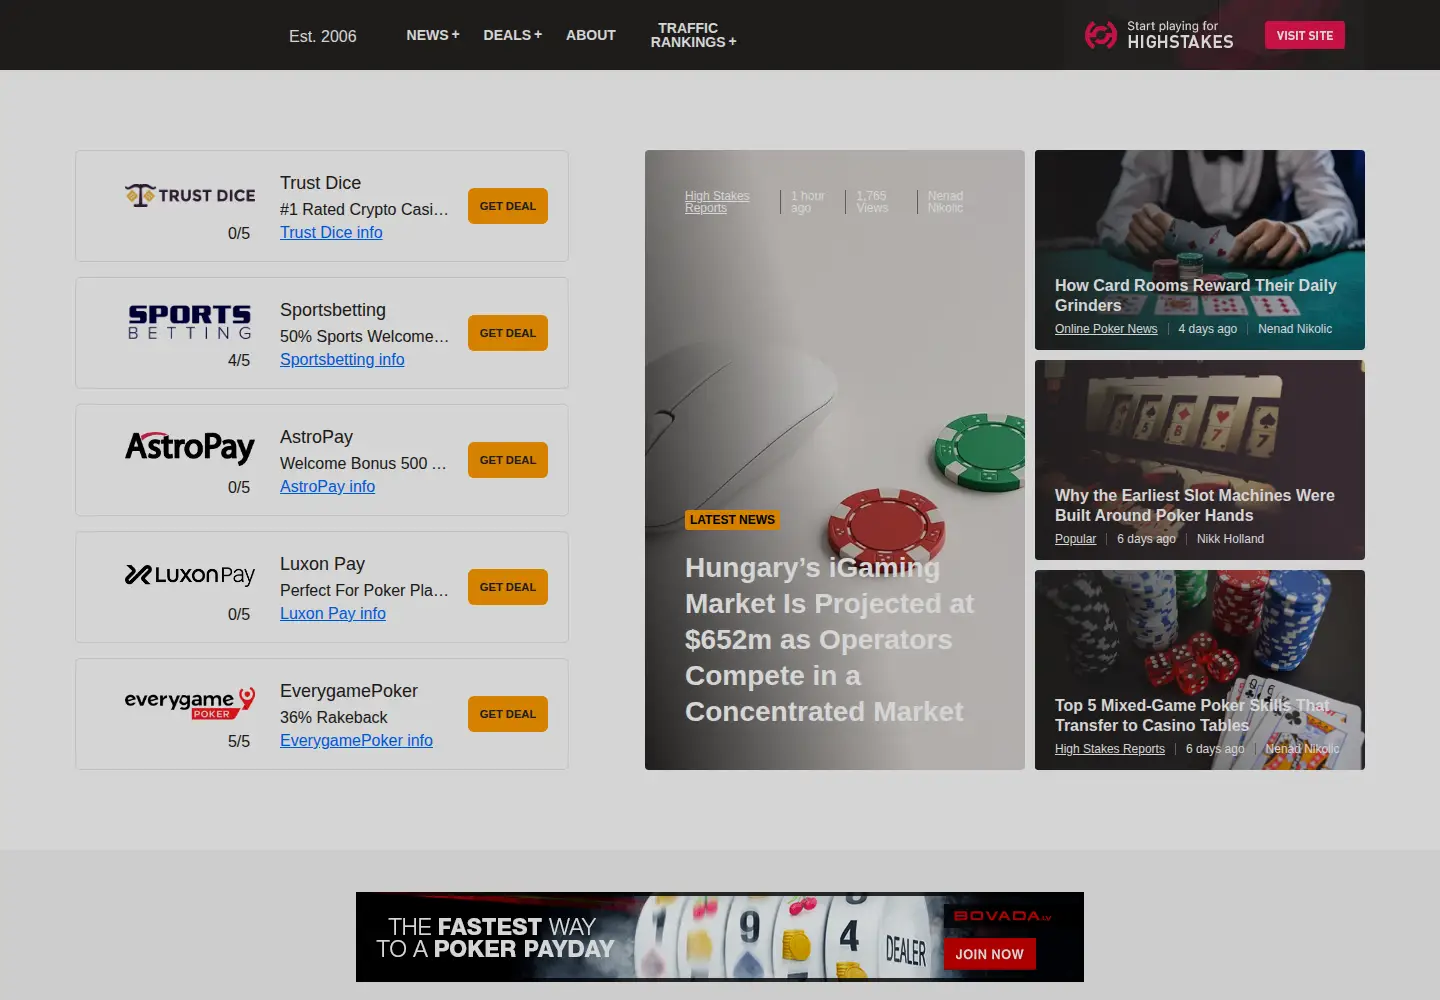Click the Everygame Poker logo
Screen dimensions: 1440x1000
coord(190,703)
